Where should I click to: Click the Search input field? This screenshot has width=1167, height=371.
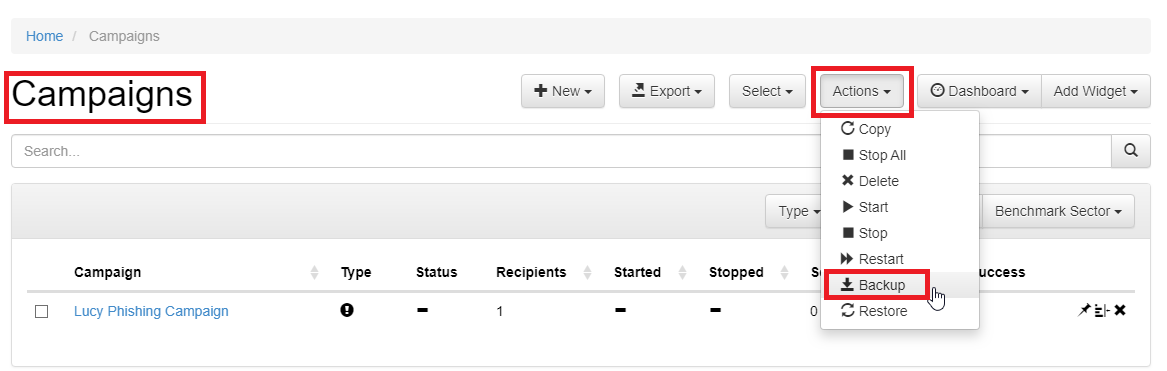(561, 151)
